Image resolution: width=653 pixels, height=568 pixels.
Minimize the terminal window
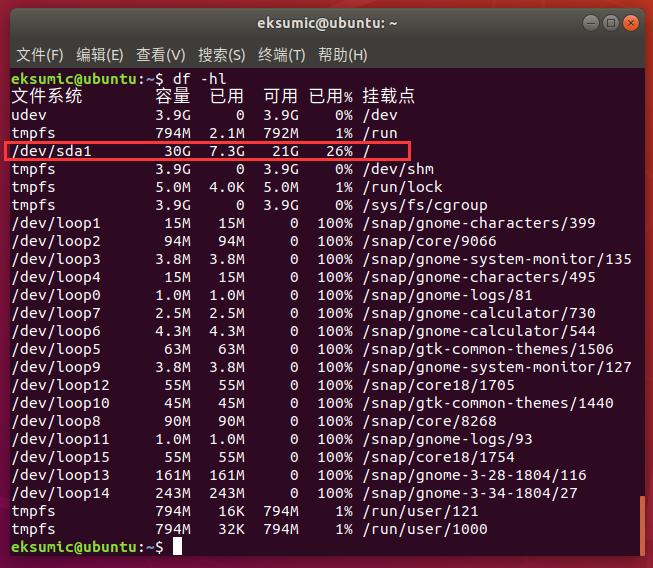coord(584,22)
